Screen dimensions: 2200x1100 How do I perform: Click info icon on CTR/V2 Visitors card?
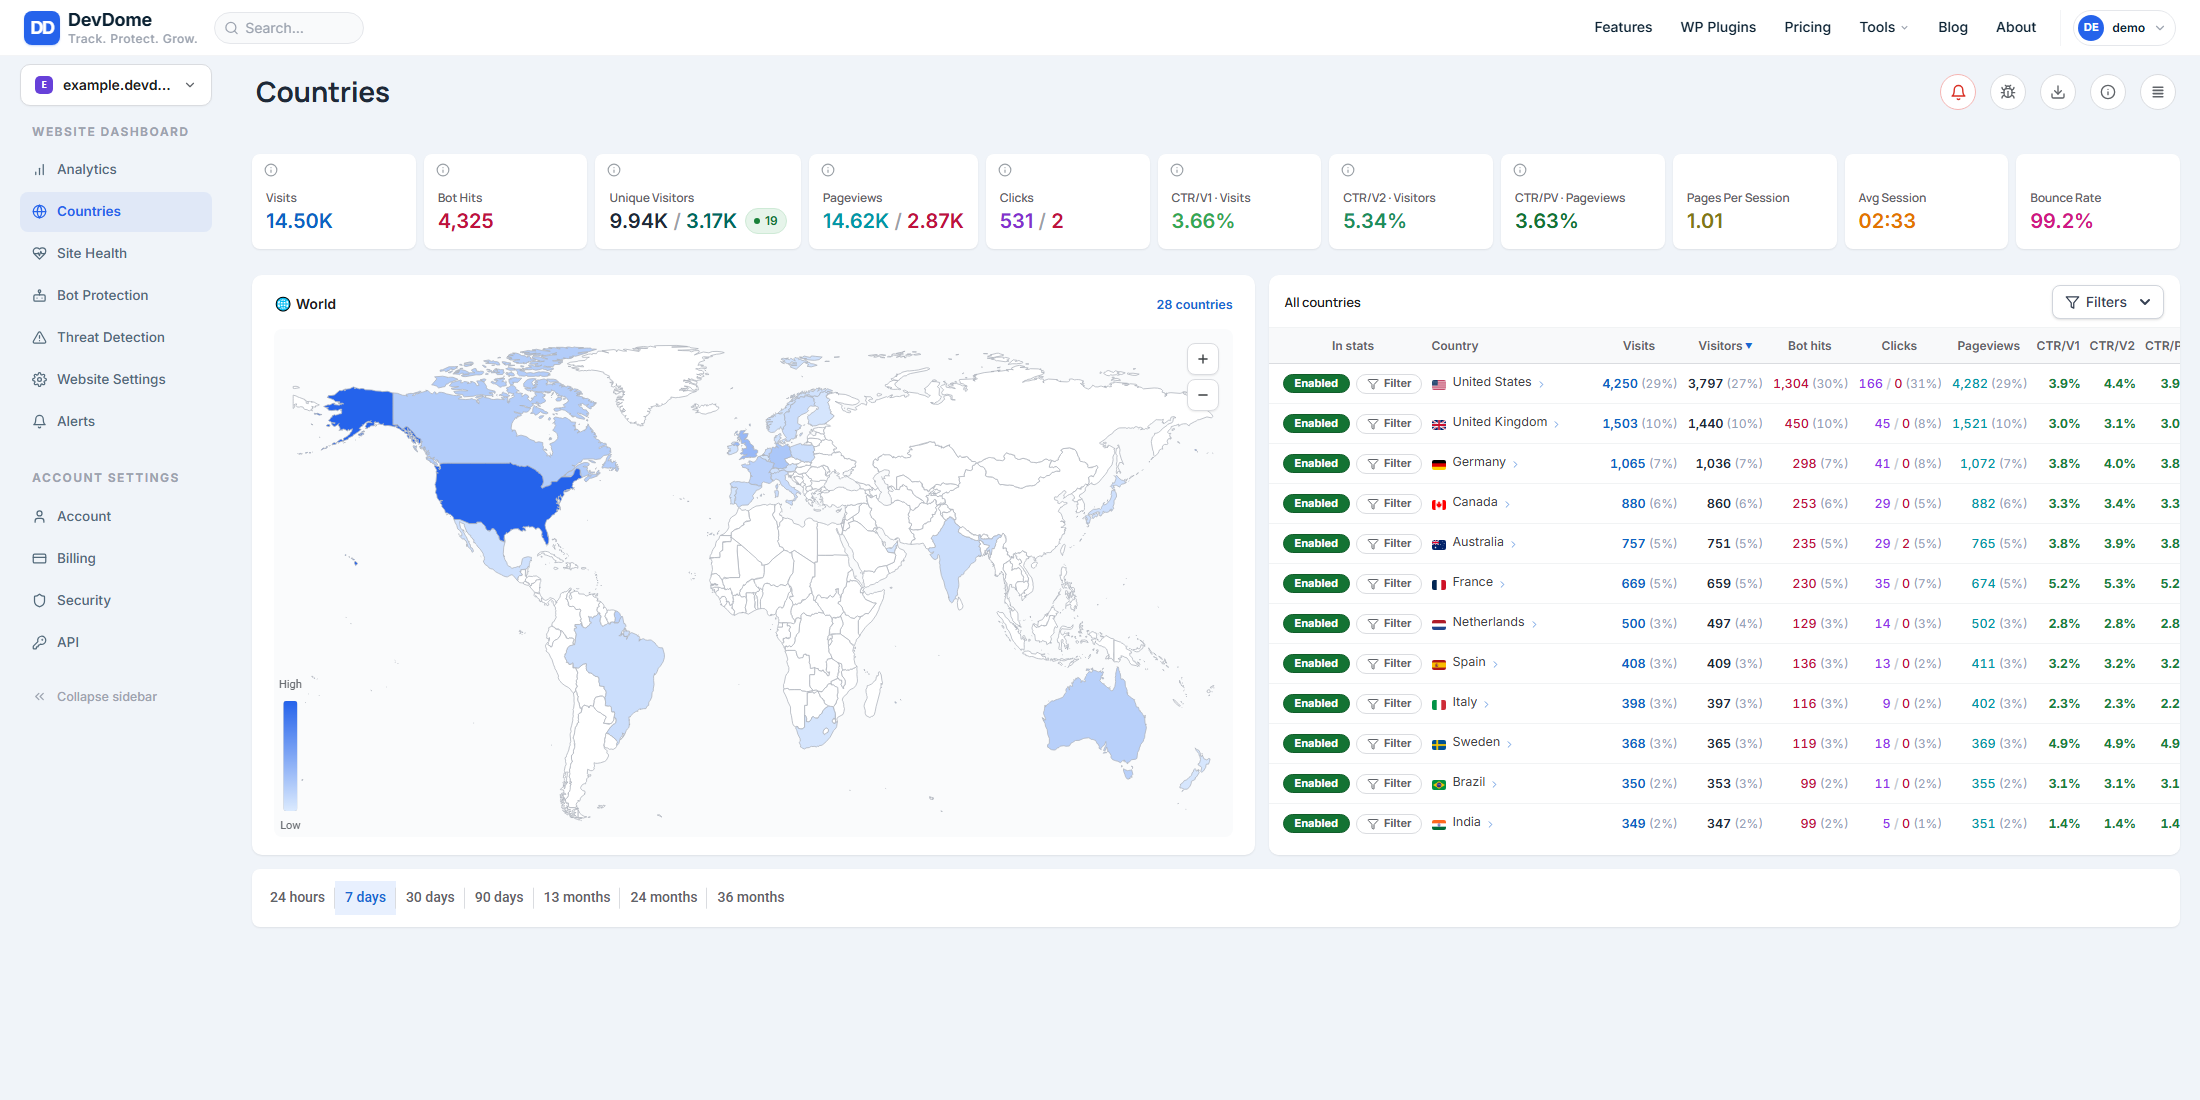tap(1348, 170)
